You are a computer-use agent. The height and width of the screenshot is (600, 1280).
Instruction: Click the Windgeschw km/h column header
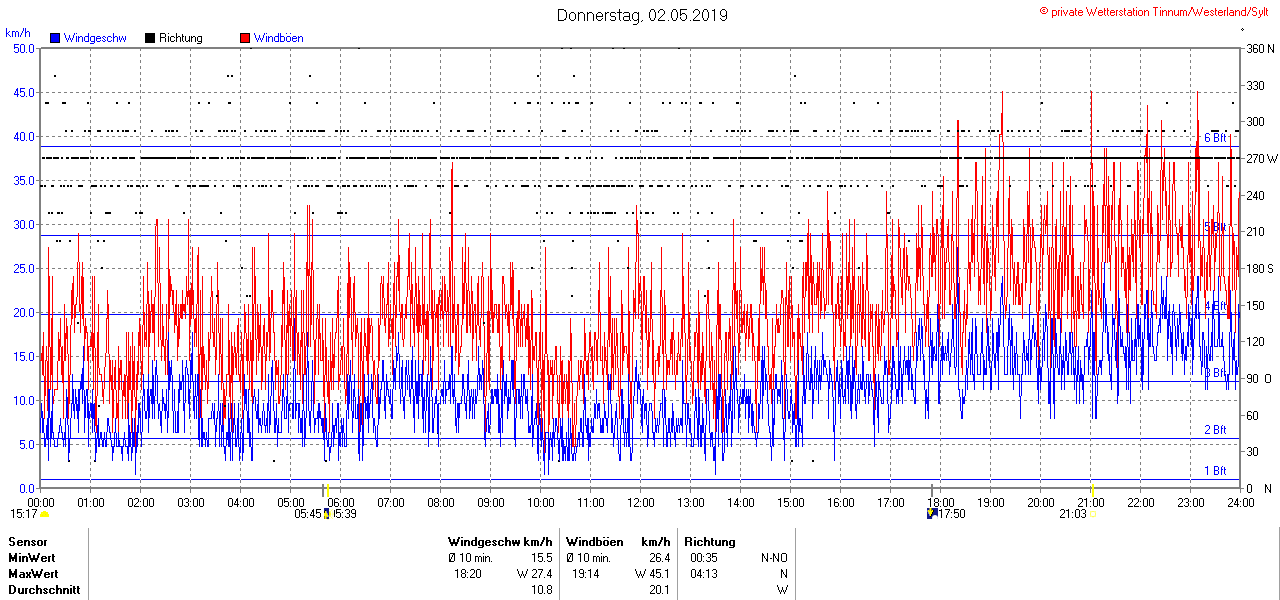tap(500, 541)
